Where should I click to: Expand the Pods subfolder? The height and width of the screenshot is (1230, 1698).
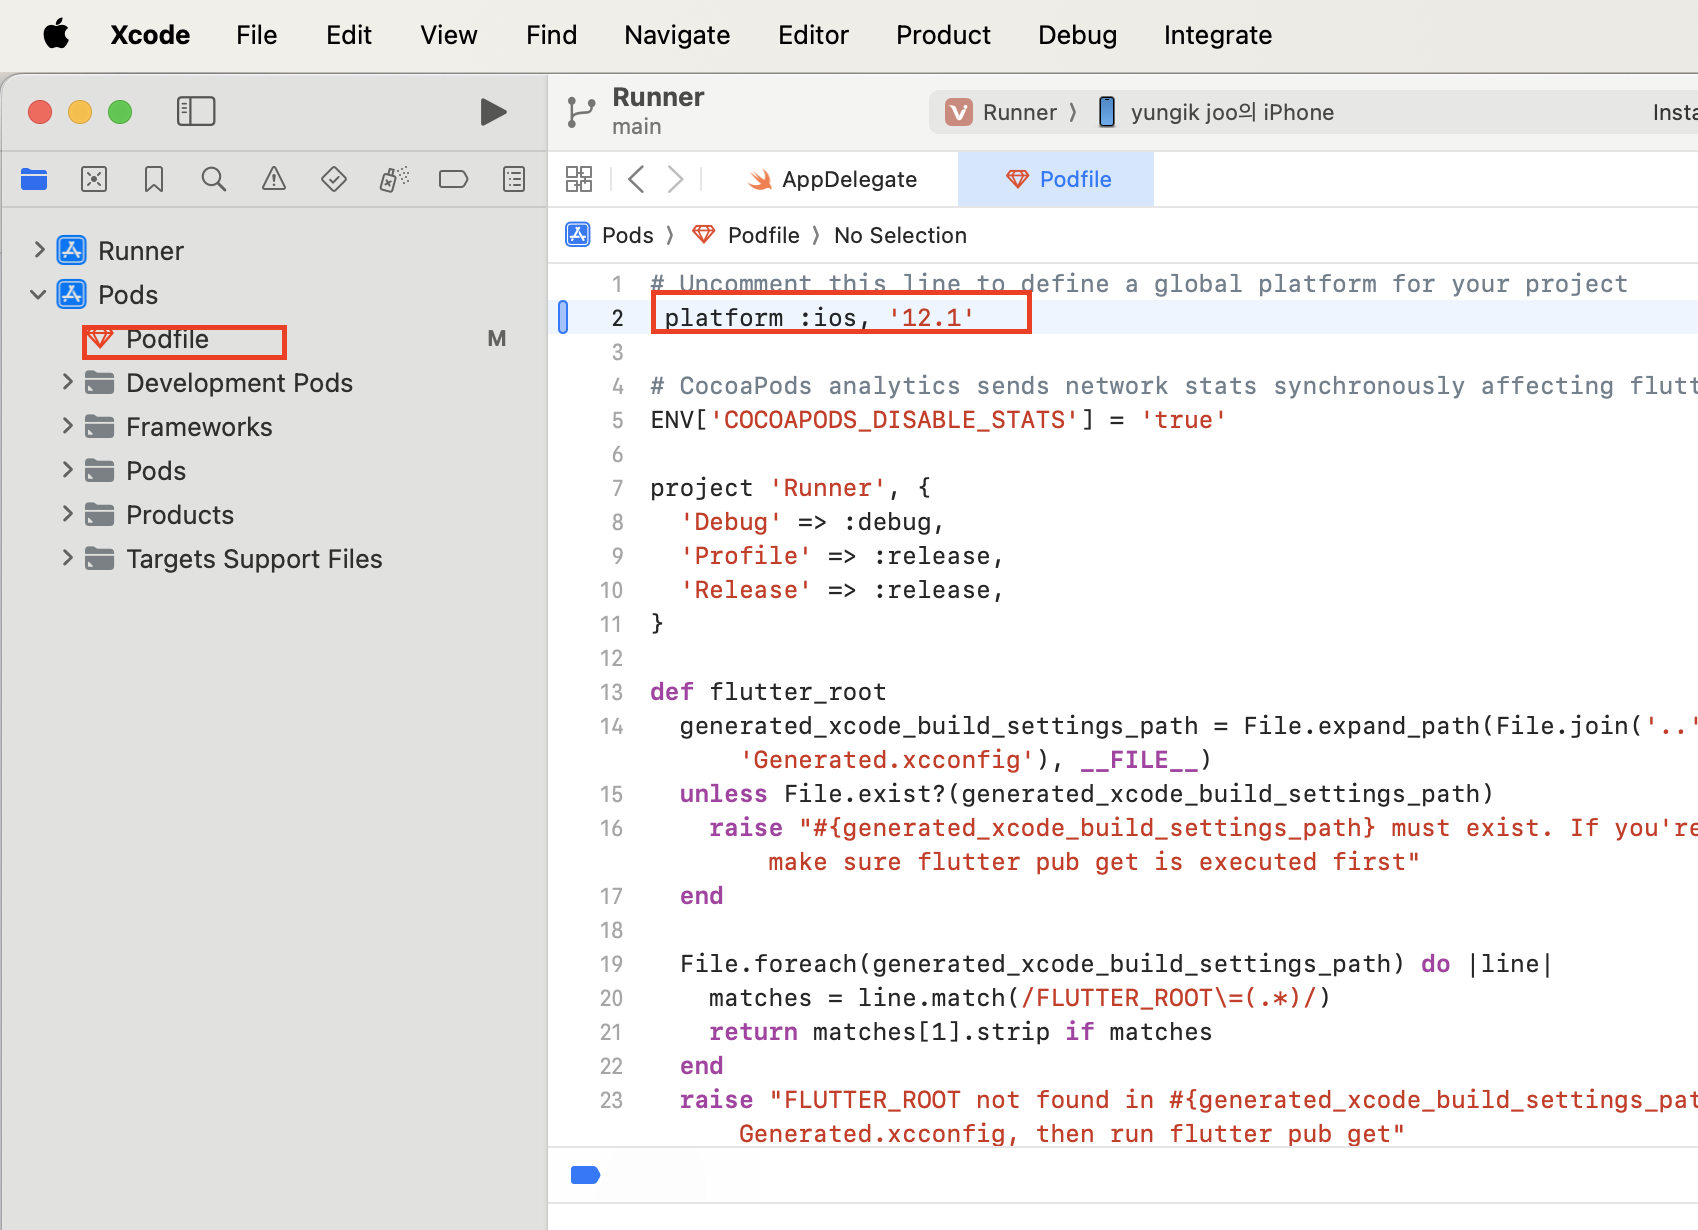click(x=67, y=470)
